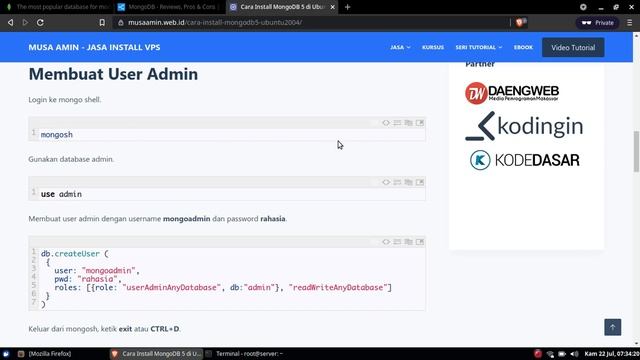Expand the JASA dropdown menu
This screenshot has height=360, width=640.
pyautogui.click(x=400, y=47)
